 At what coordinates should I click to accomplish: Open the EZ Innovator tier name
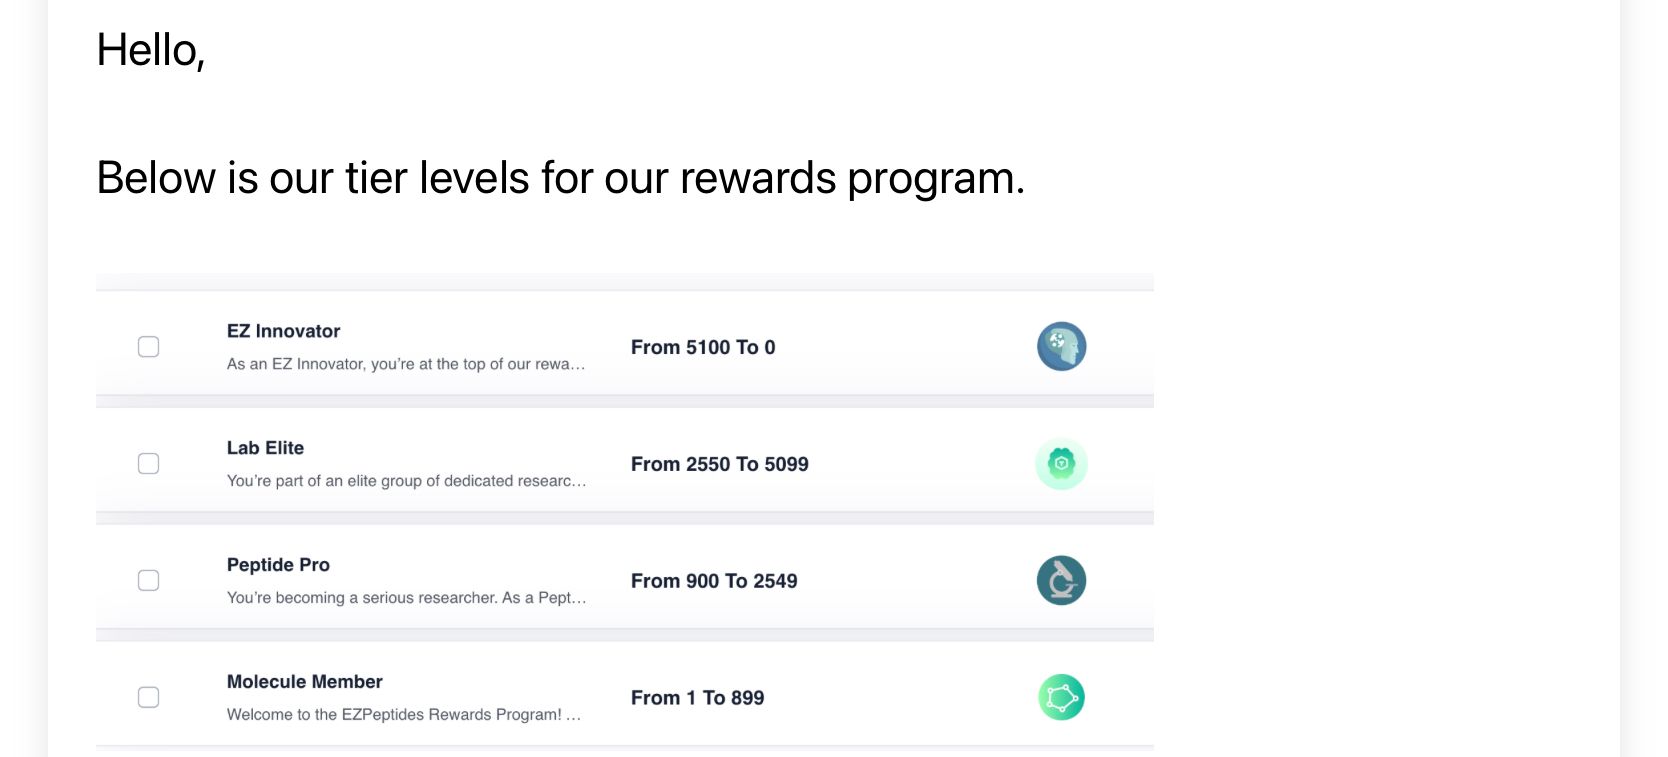(x=283, y=331)
